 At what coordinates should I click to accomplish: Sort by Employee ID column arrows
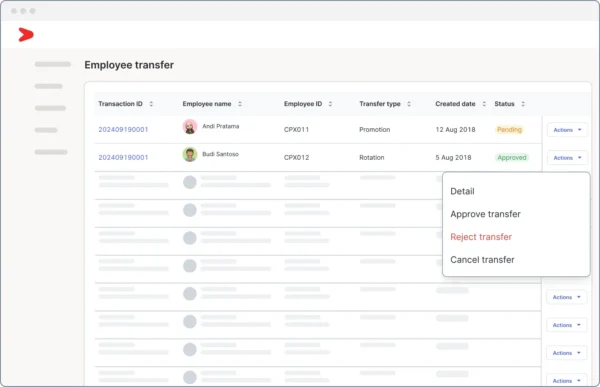point(330,104)
